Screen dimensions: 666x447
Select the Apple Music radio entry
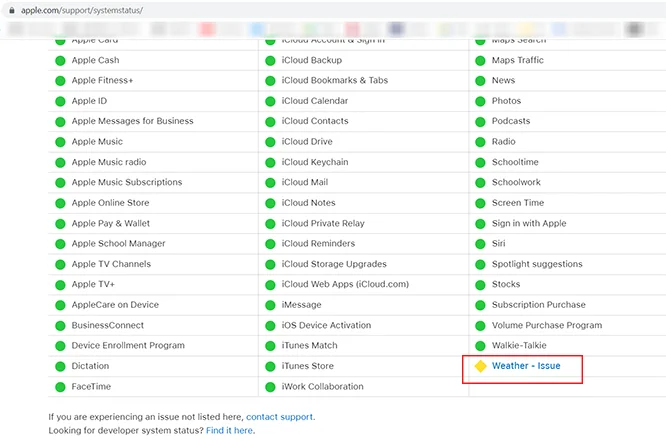109,162
